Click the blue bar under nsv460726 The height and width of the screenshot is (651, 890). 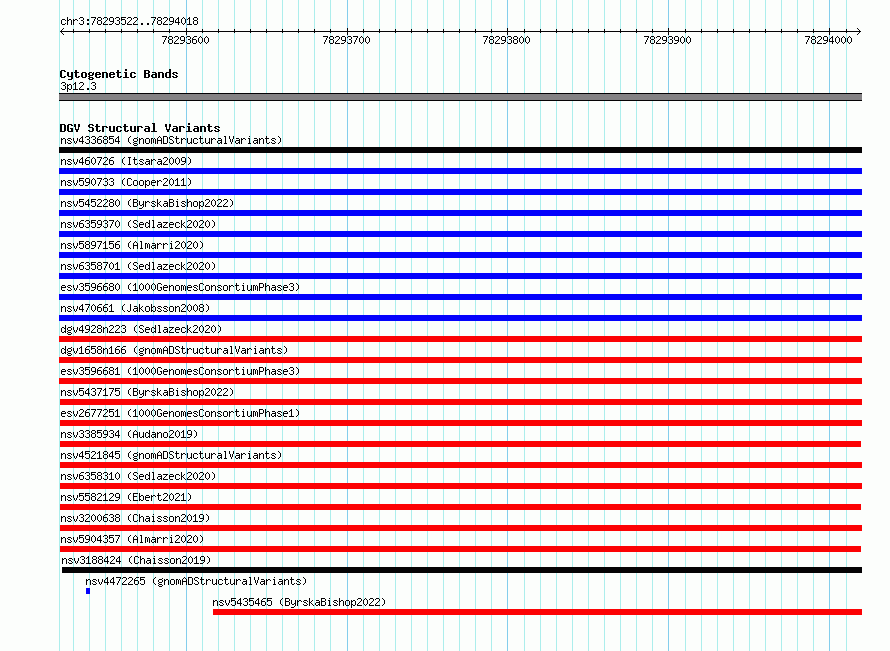click(460, 171)
